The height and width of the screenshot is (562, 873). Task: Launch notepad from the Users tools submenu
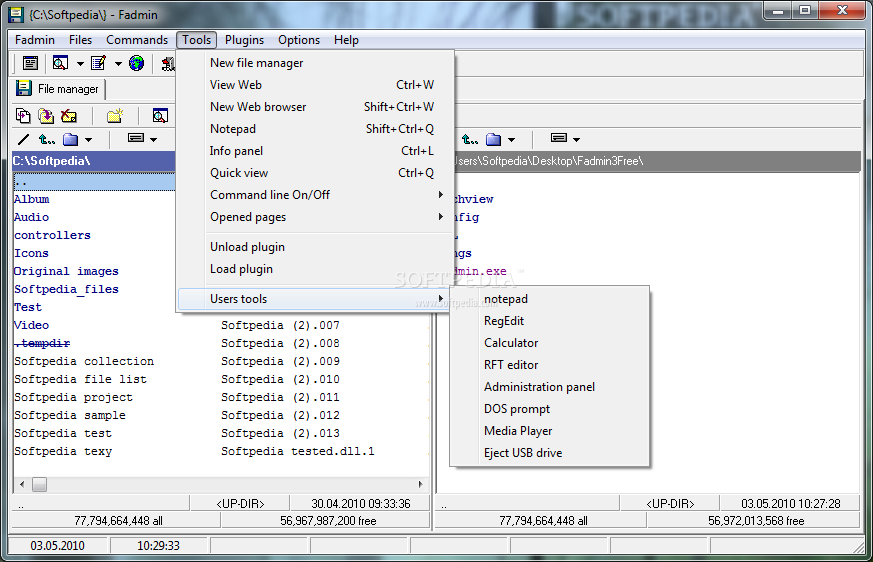tap(550, 299)
